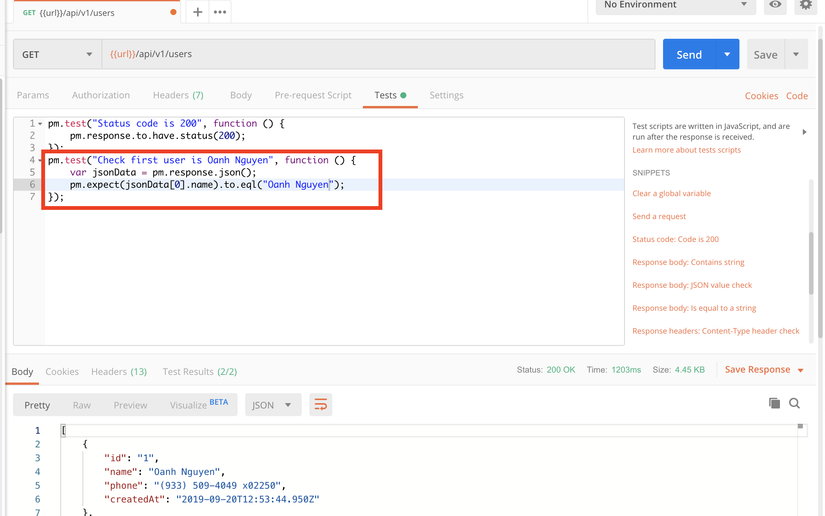Select Preview response view
825x516 pixels.
(x=130, y=405)
